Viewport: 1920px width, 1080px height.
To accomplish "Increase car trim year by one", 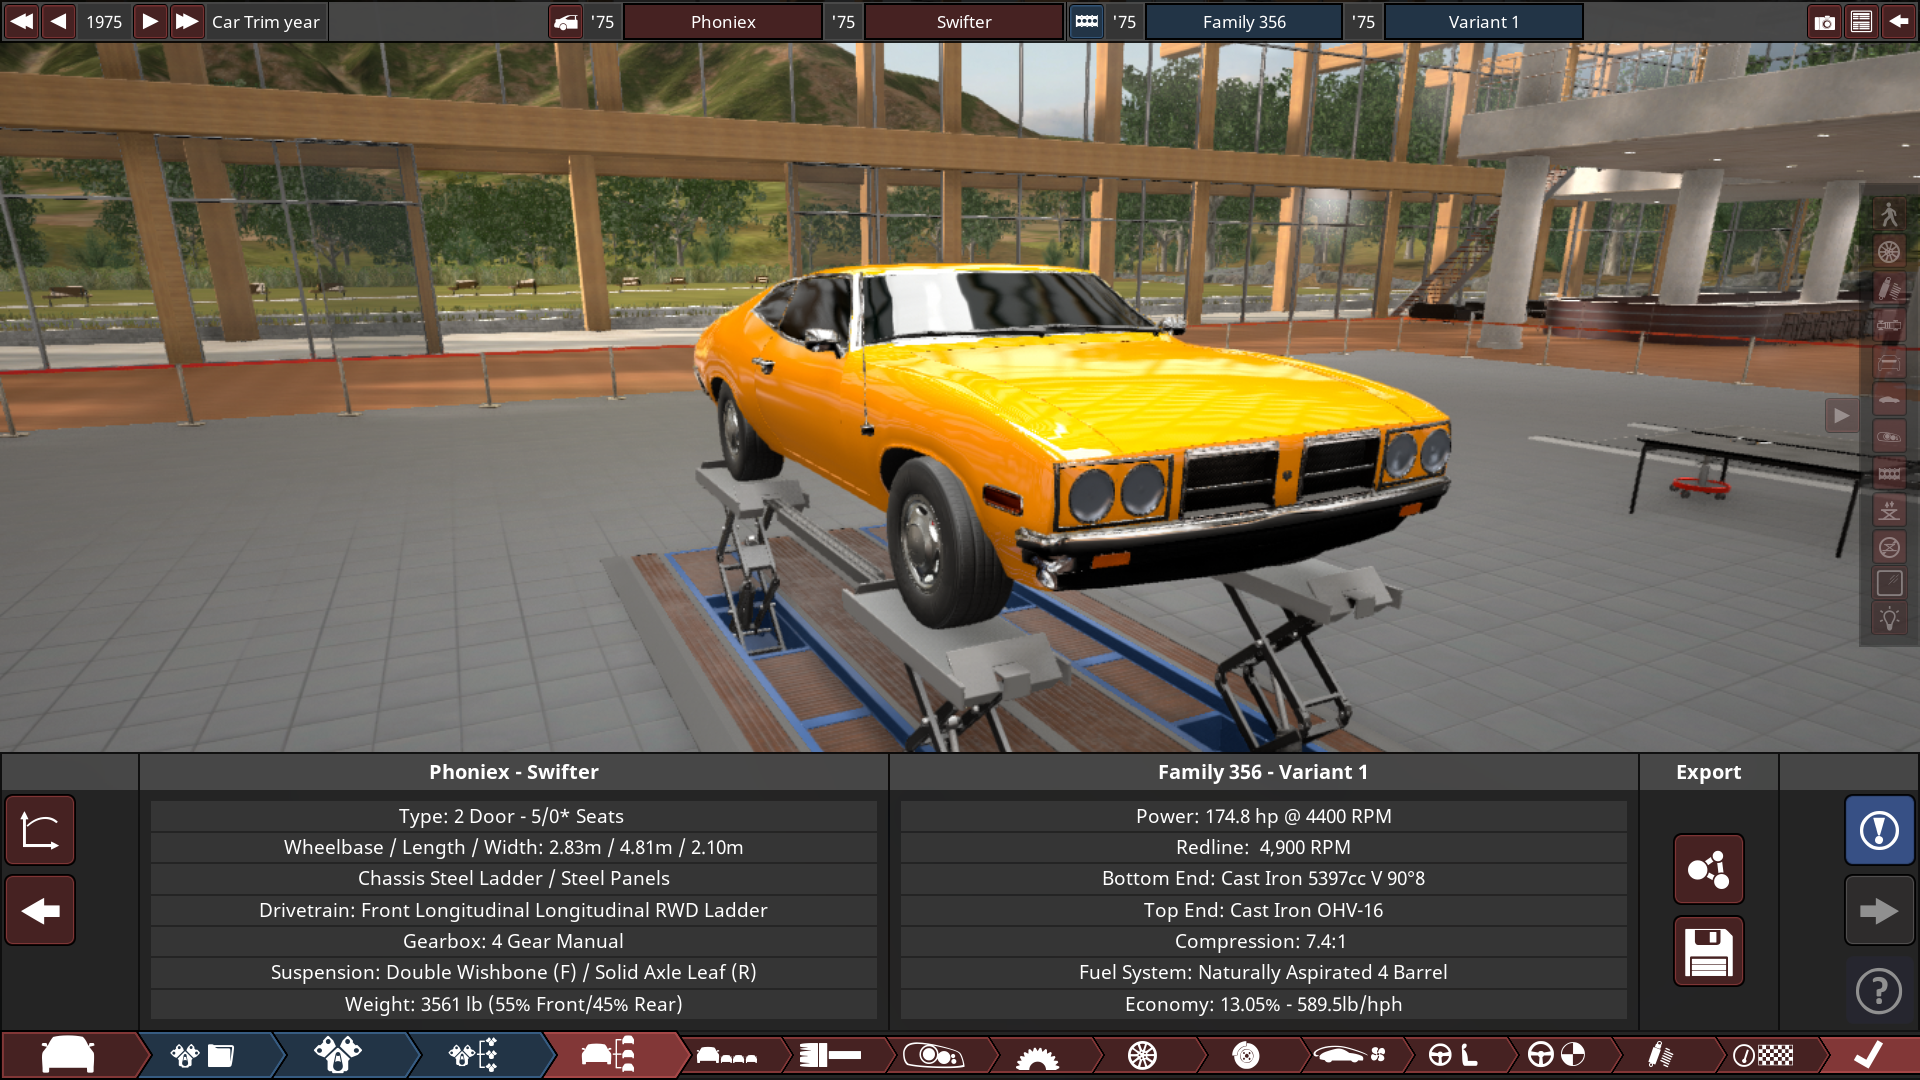I will click(x=149, y=21).
